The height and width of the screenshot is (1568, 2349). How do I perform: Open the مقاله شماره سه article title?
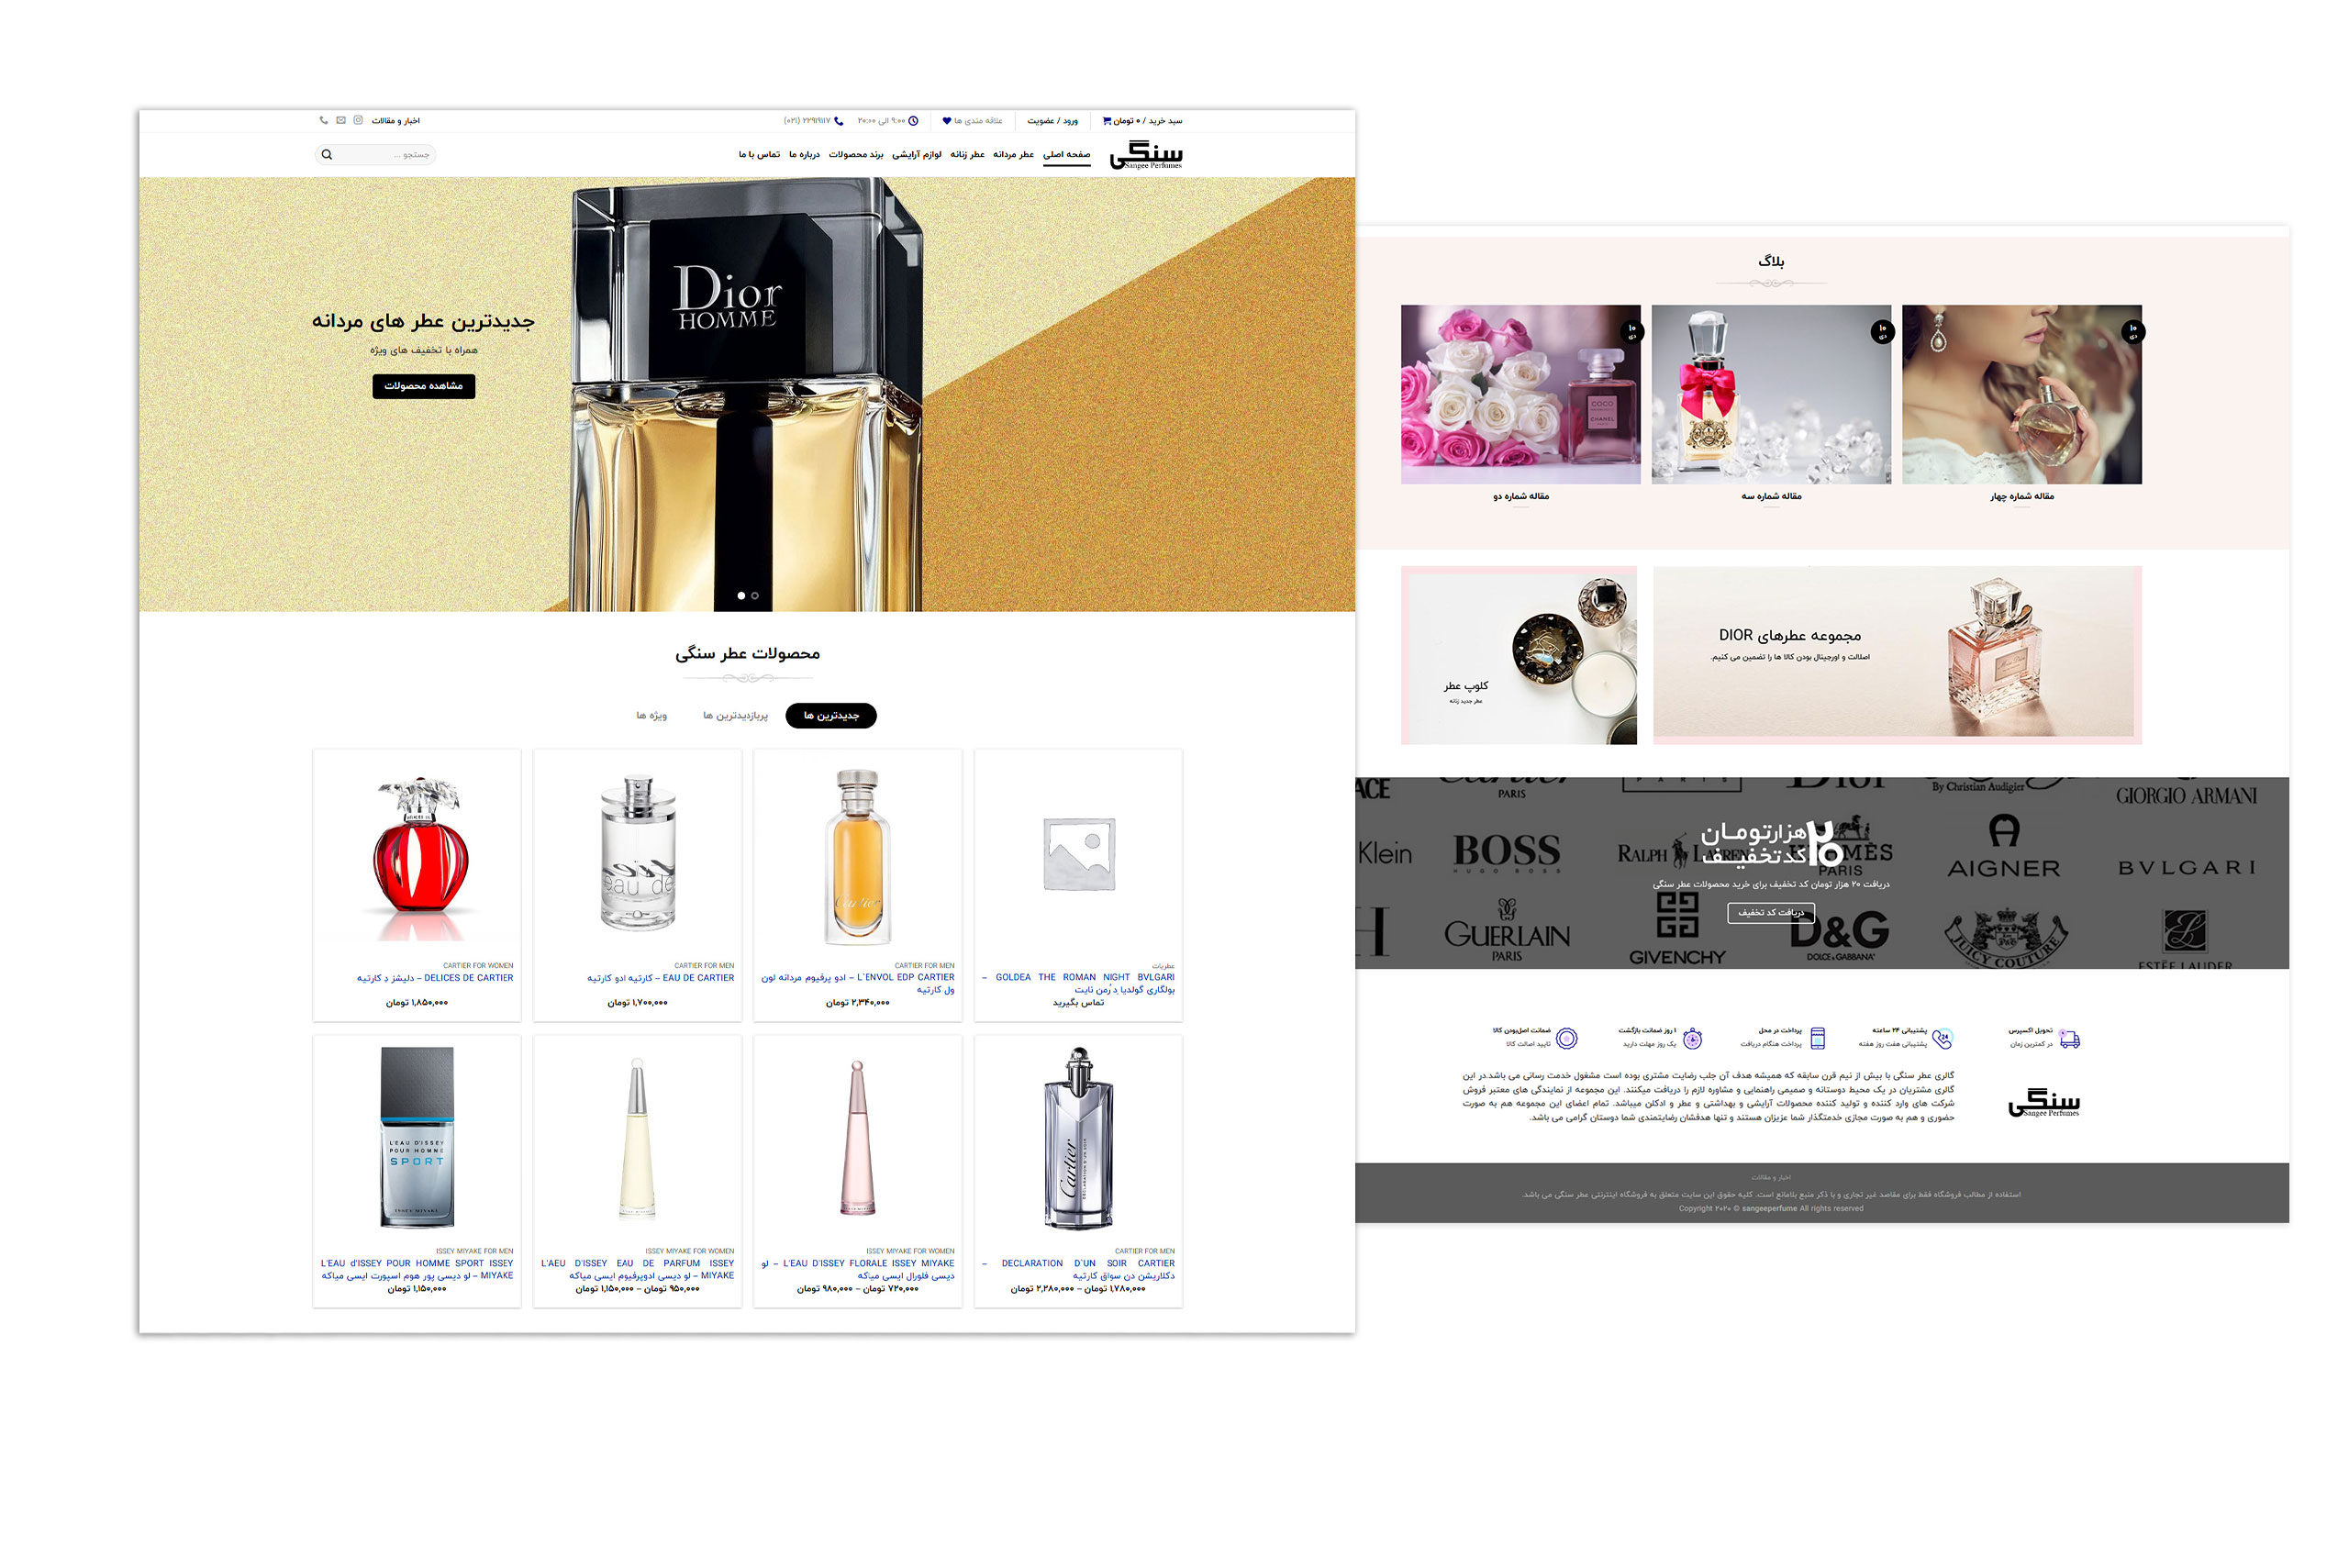[x=1771, y=497]
